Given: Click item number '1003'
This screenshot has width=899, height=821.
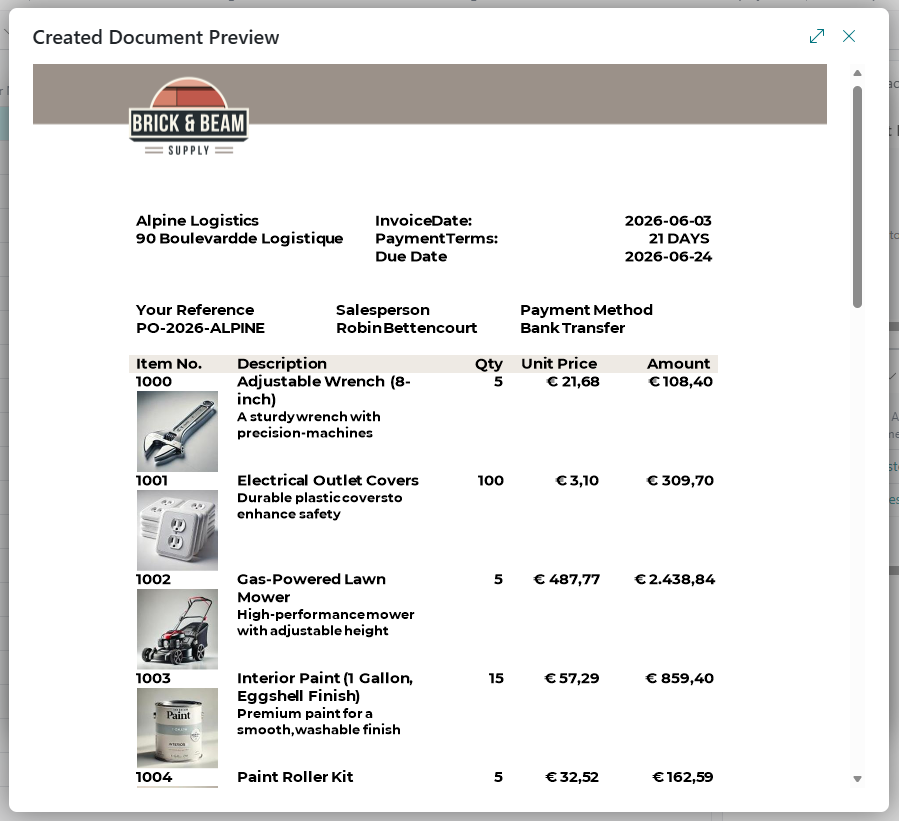Looking at the screenshot, I should tap(153, 678).
